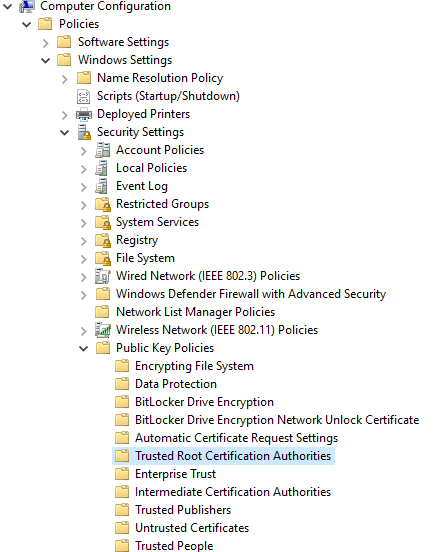
Task: Expand the Local Policies node
Action: pyautogui.click(x=83, y=169)
